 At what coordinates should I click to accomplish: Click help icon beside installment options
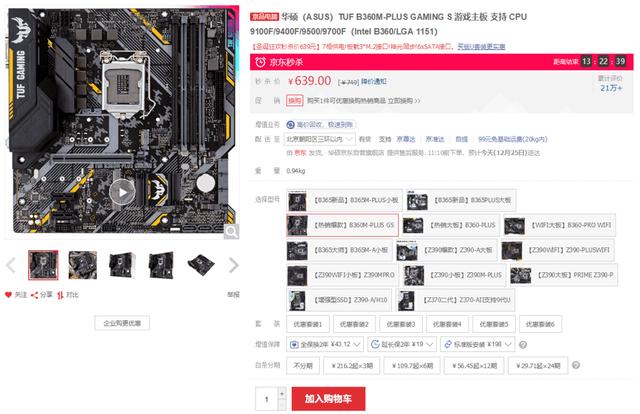tap(576, 365)
